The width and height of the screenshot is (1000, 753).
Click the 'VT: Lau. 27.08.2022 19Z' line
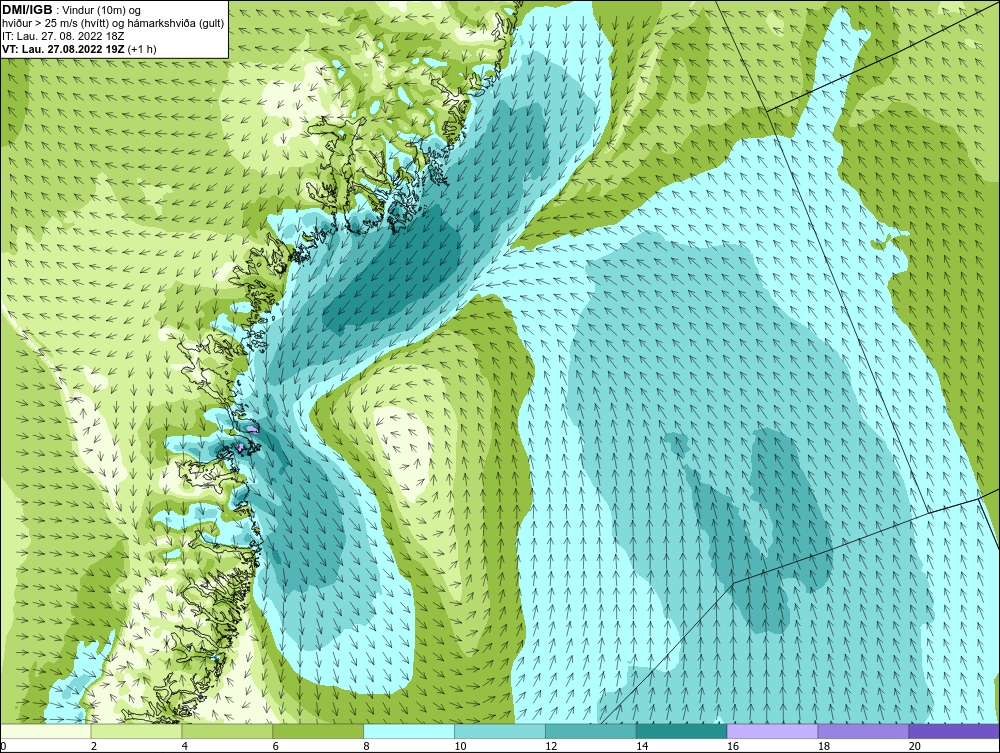click(x=64, y=49)
